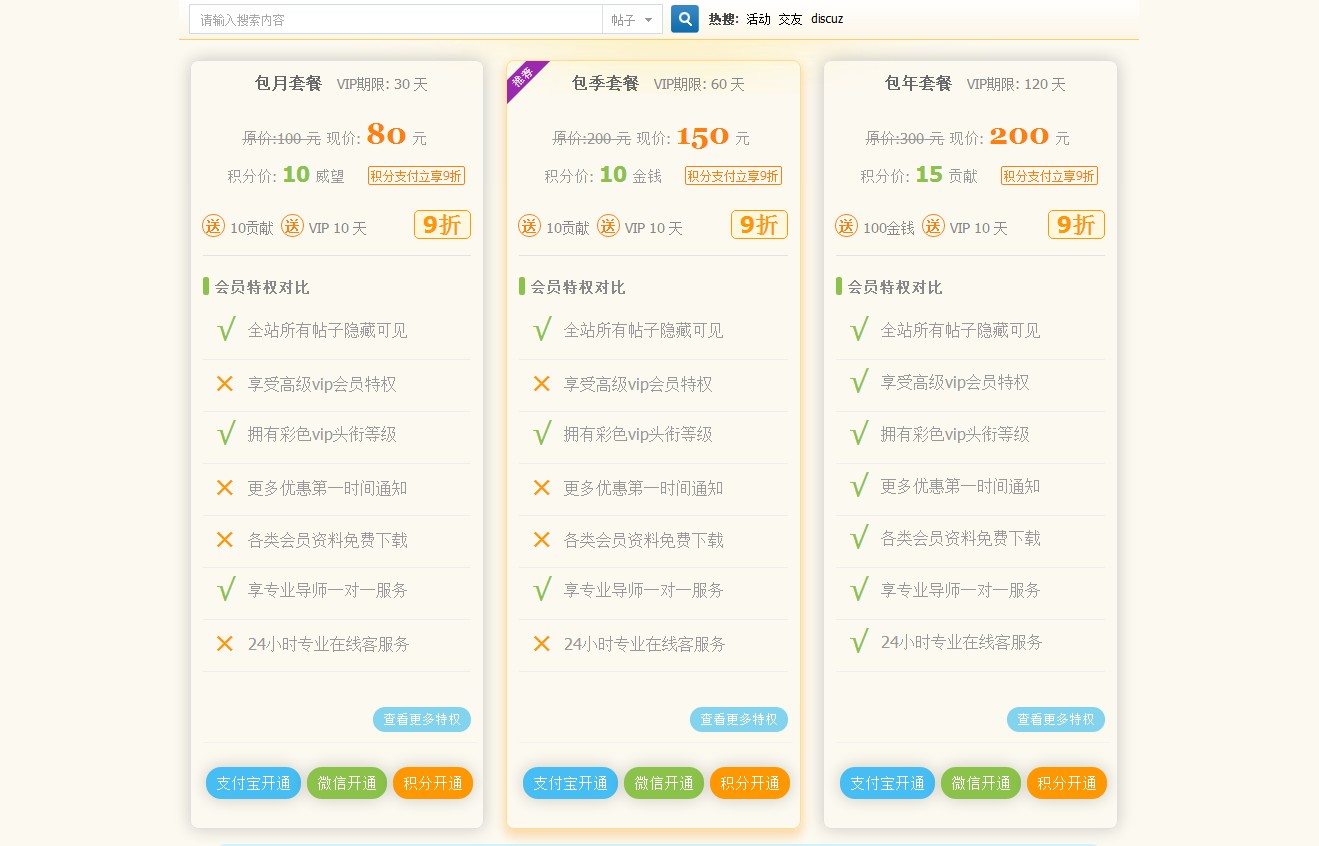The image size is (1319, 846).
Task: Click the purple 推荐 corner ribbon
Action: 523,77
